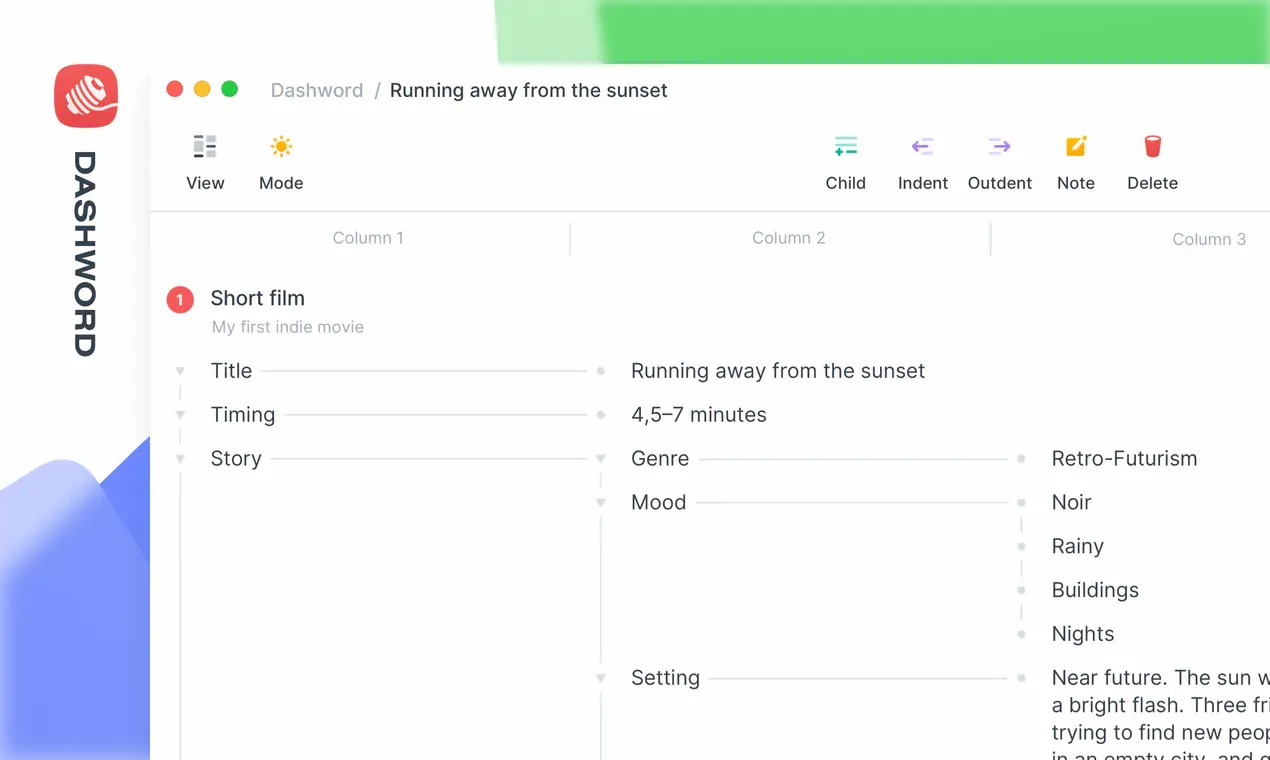
Task: Open the View layout icon
Action: pos(205,147)
